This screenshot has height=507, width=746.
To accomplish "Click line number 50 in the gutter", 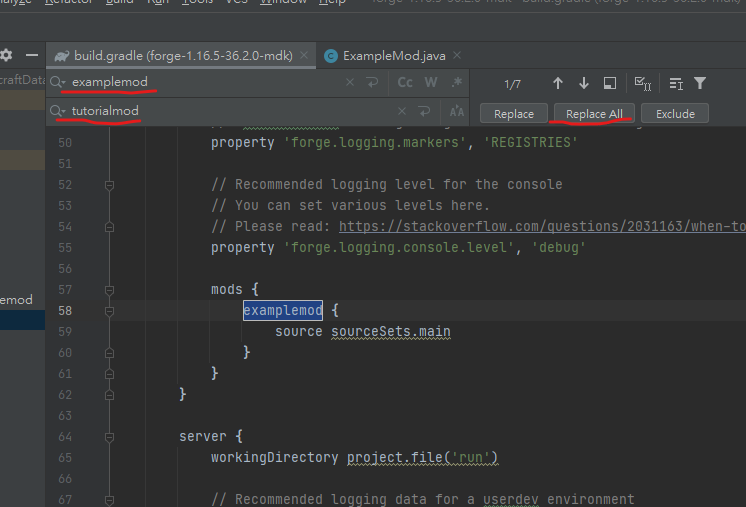I will point(65,143).
